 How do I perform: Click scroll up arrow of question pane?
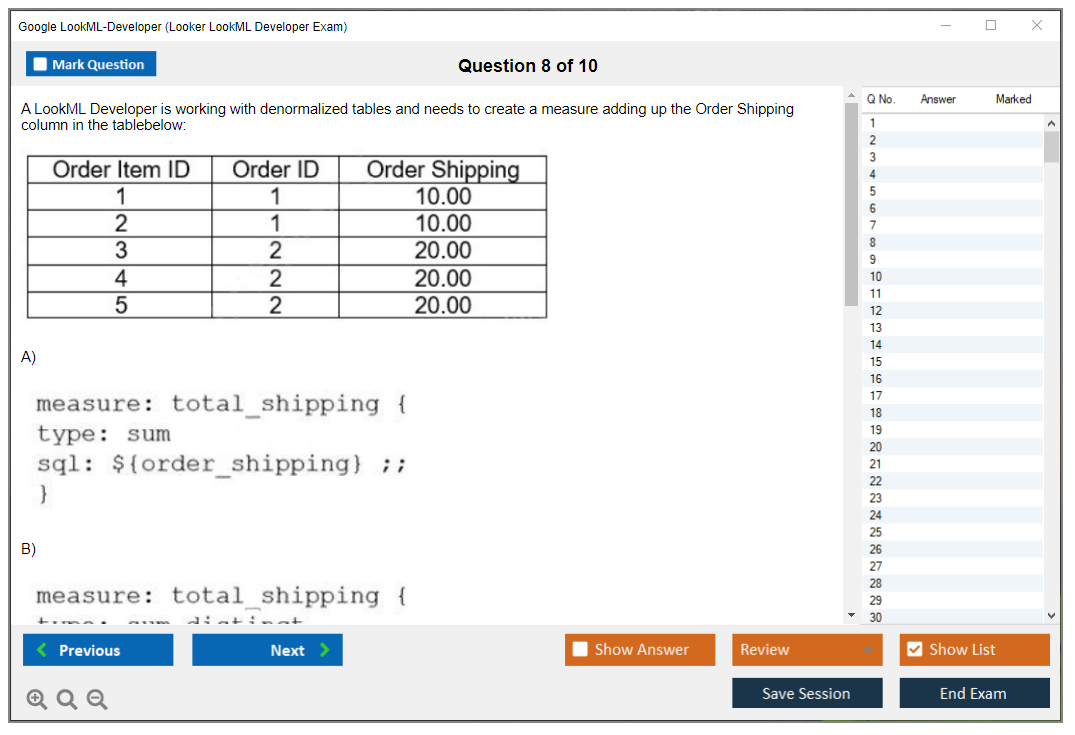(851, 95)
